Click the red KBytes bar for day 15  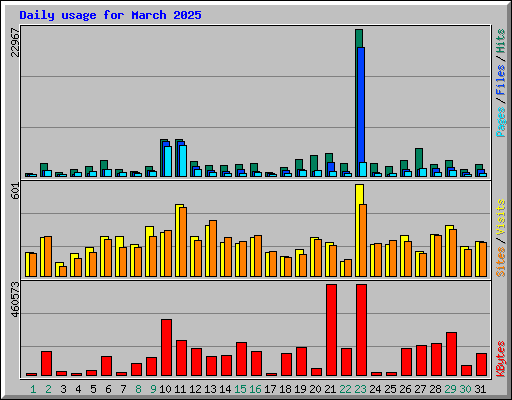coord(241,359)
